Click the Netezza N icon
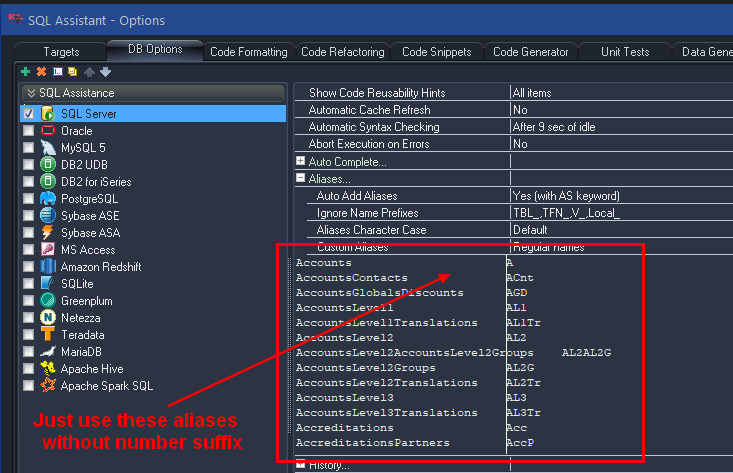This screenshot has height=473, width=733. 48,317
